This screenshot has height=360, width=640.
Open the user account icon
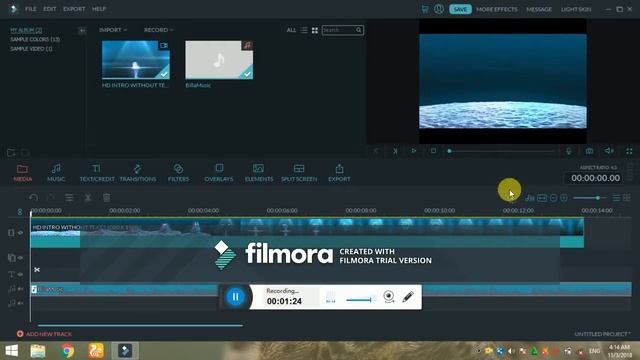pos(439,9)
